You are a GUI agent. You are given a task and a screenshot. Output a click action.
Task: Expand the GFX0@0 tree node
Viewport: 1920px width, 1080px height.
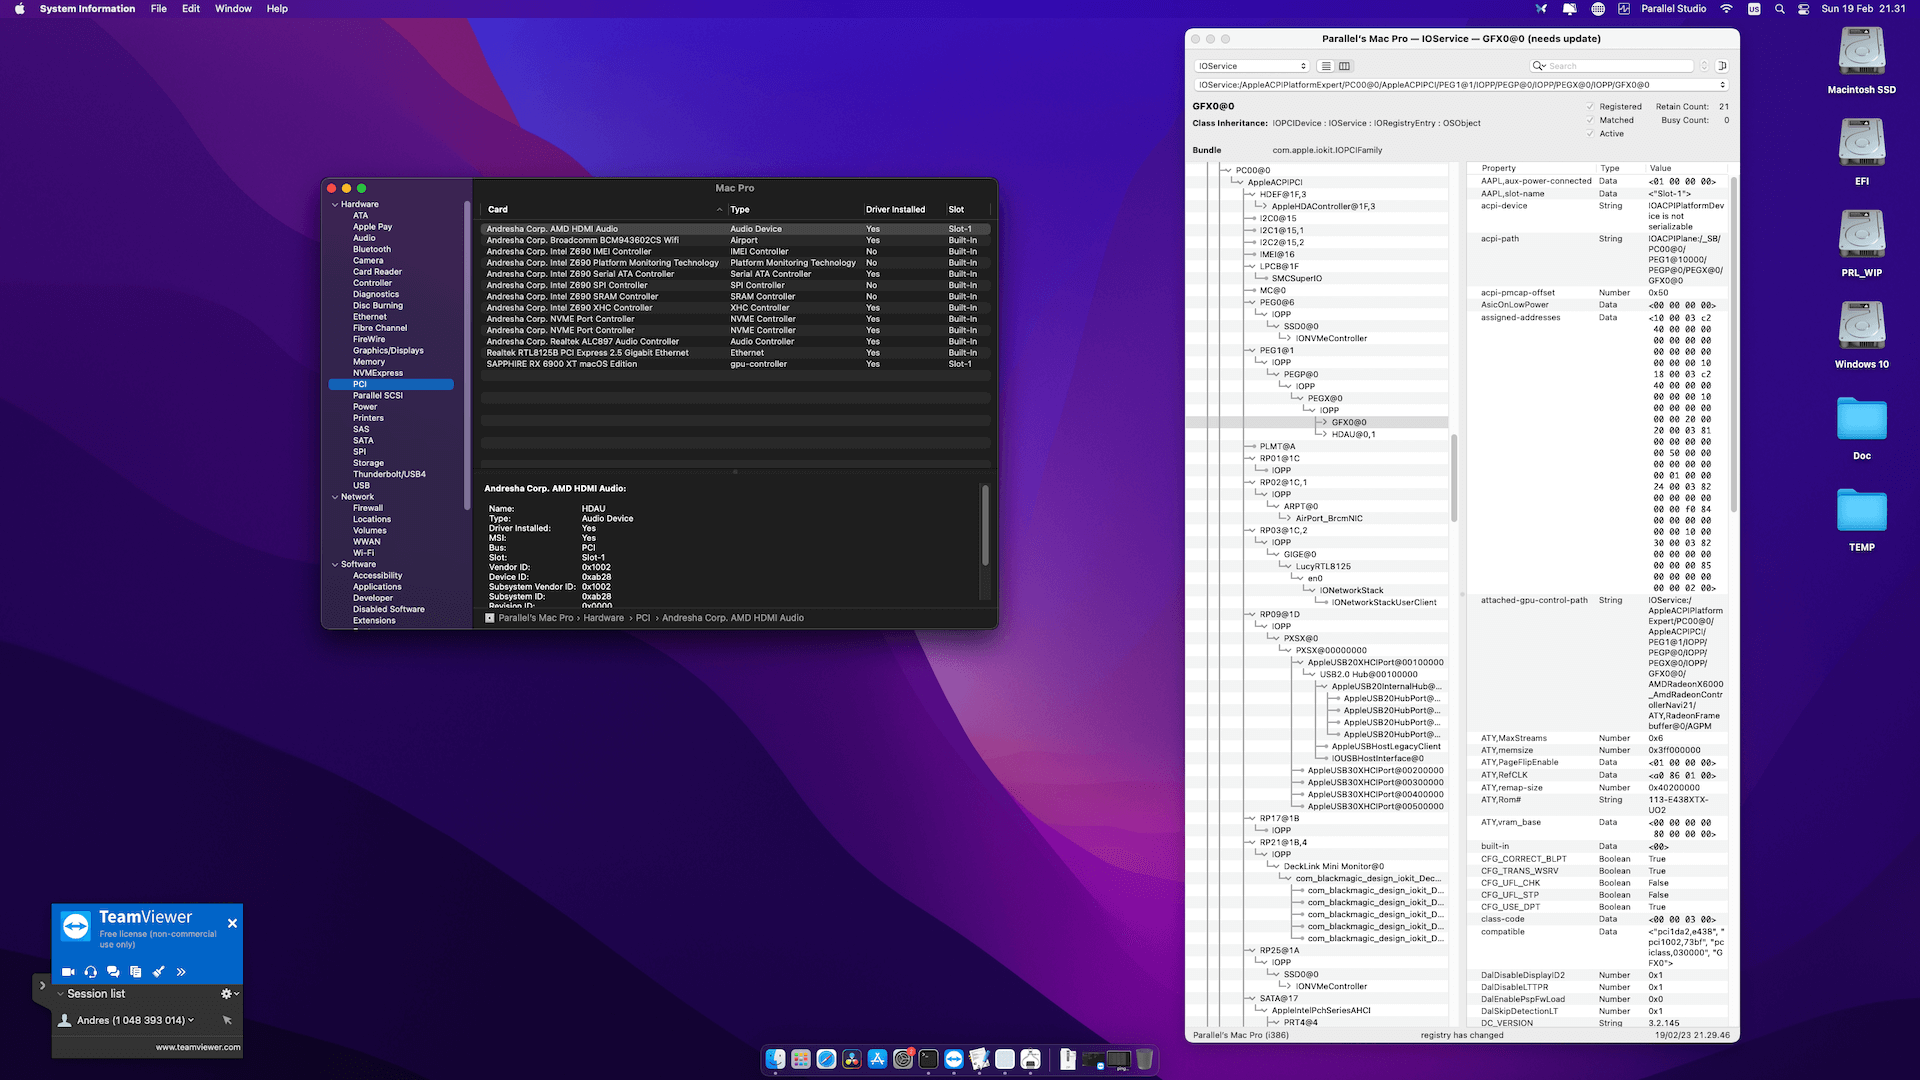1323,422
